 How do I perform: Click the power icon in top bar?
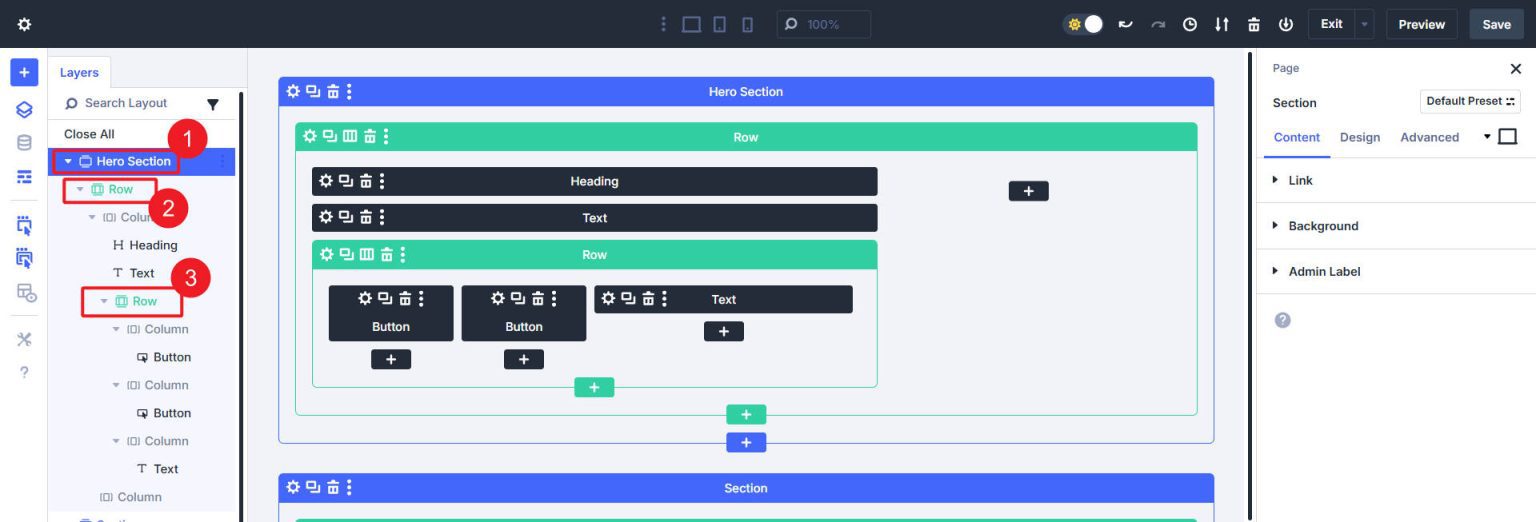[1286, 24]
